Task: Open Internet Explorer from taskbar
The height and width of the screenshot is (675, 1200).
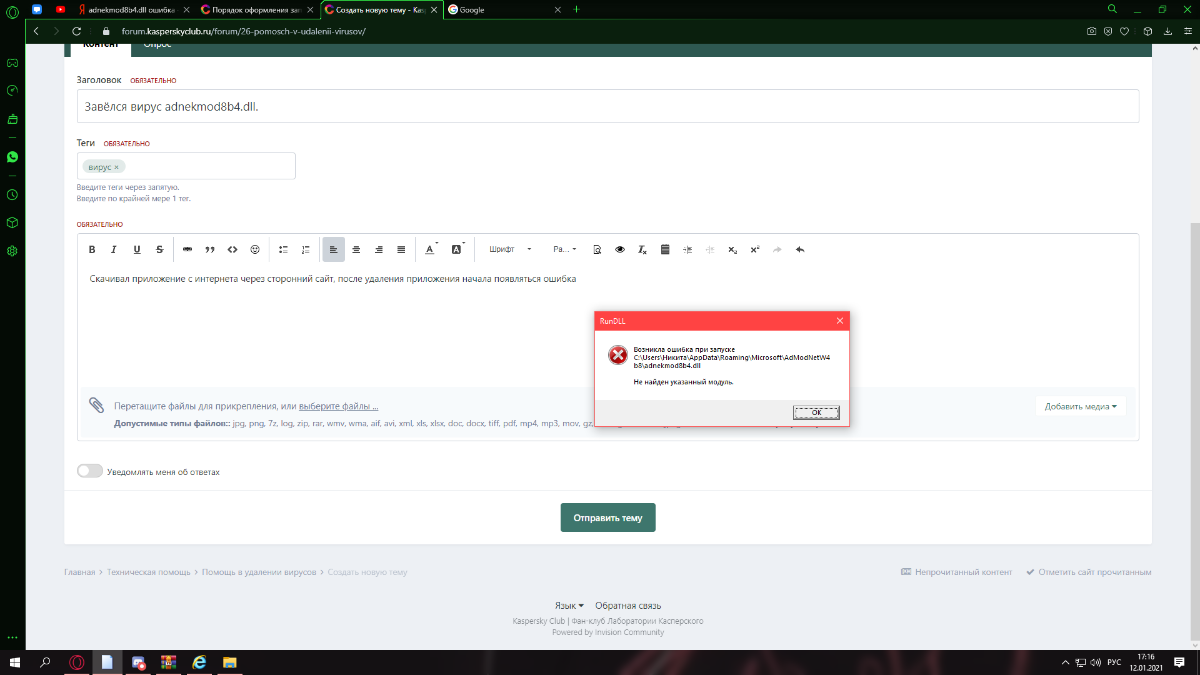Action: pos(198,662)
